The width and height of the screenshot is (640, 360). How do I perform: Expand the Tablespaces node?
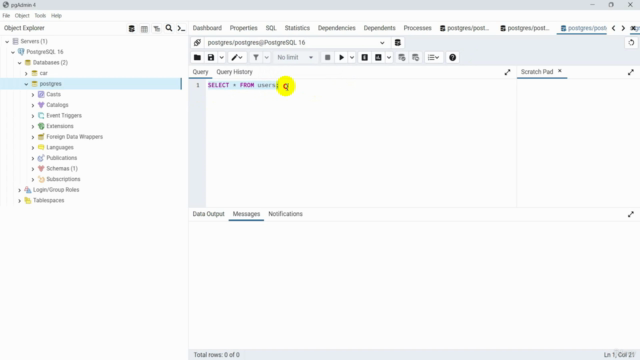tap(20, 200)
